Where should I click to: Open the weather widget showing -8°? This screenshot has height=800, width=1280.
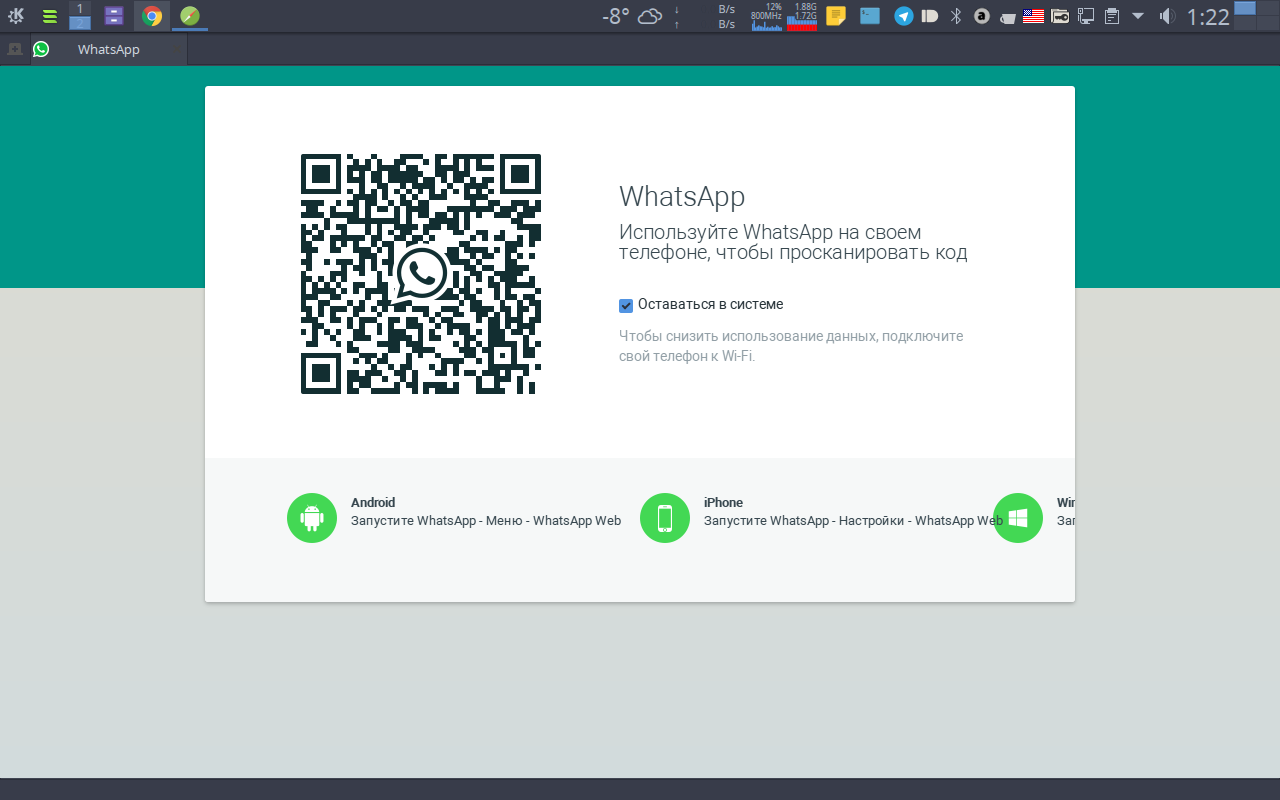tap(632, 16)
